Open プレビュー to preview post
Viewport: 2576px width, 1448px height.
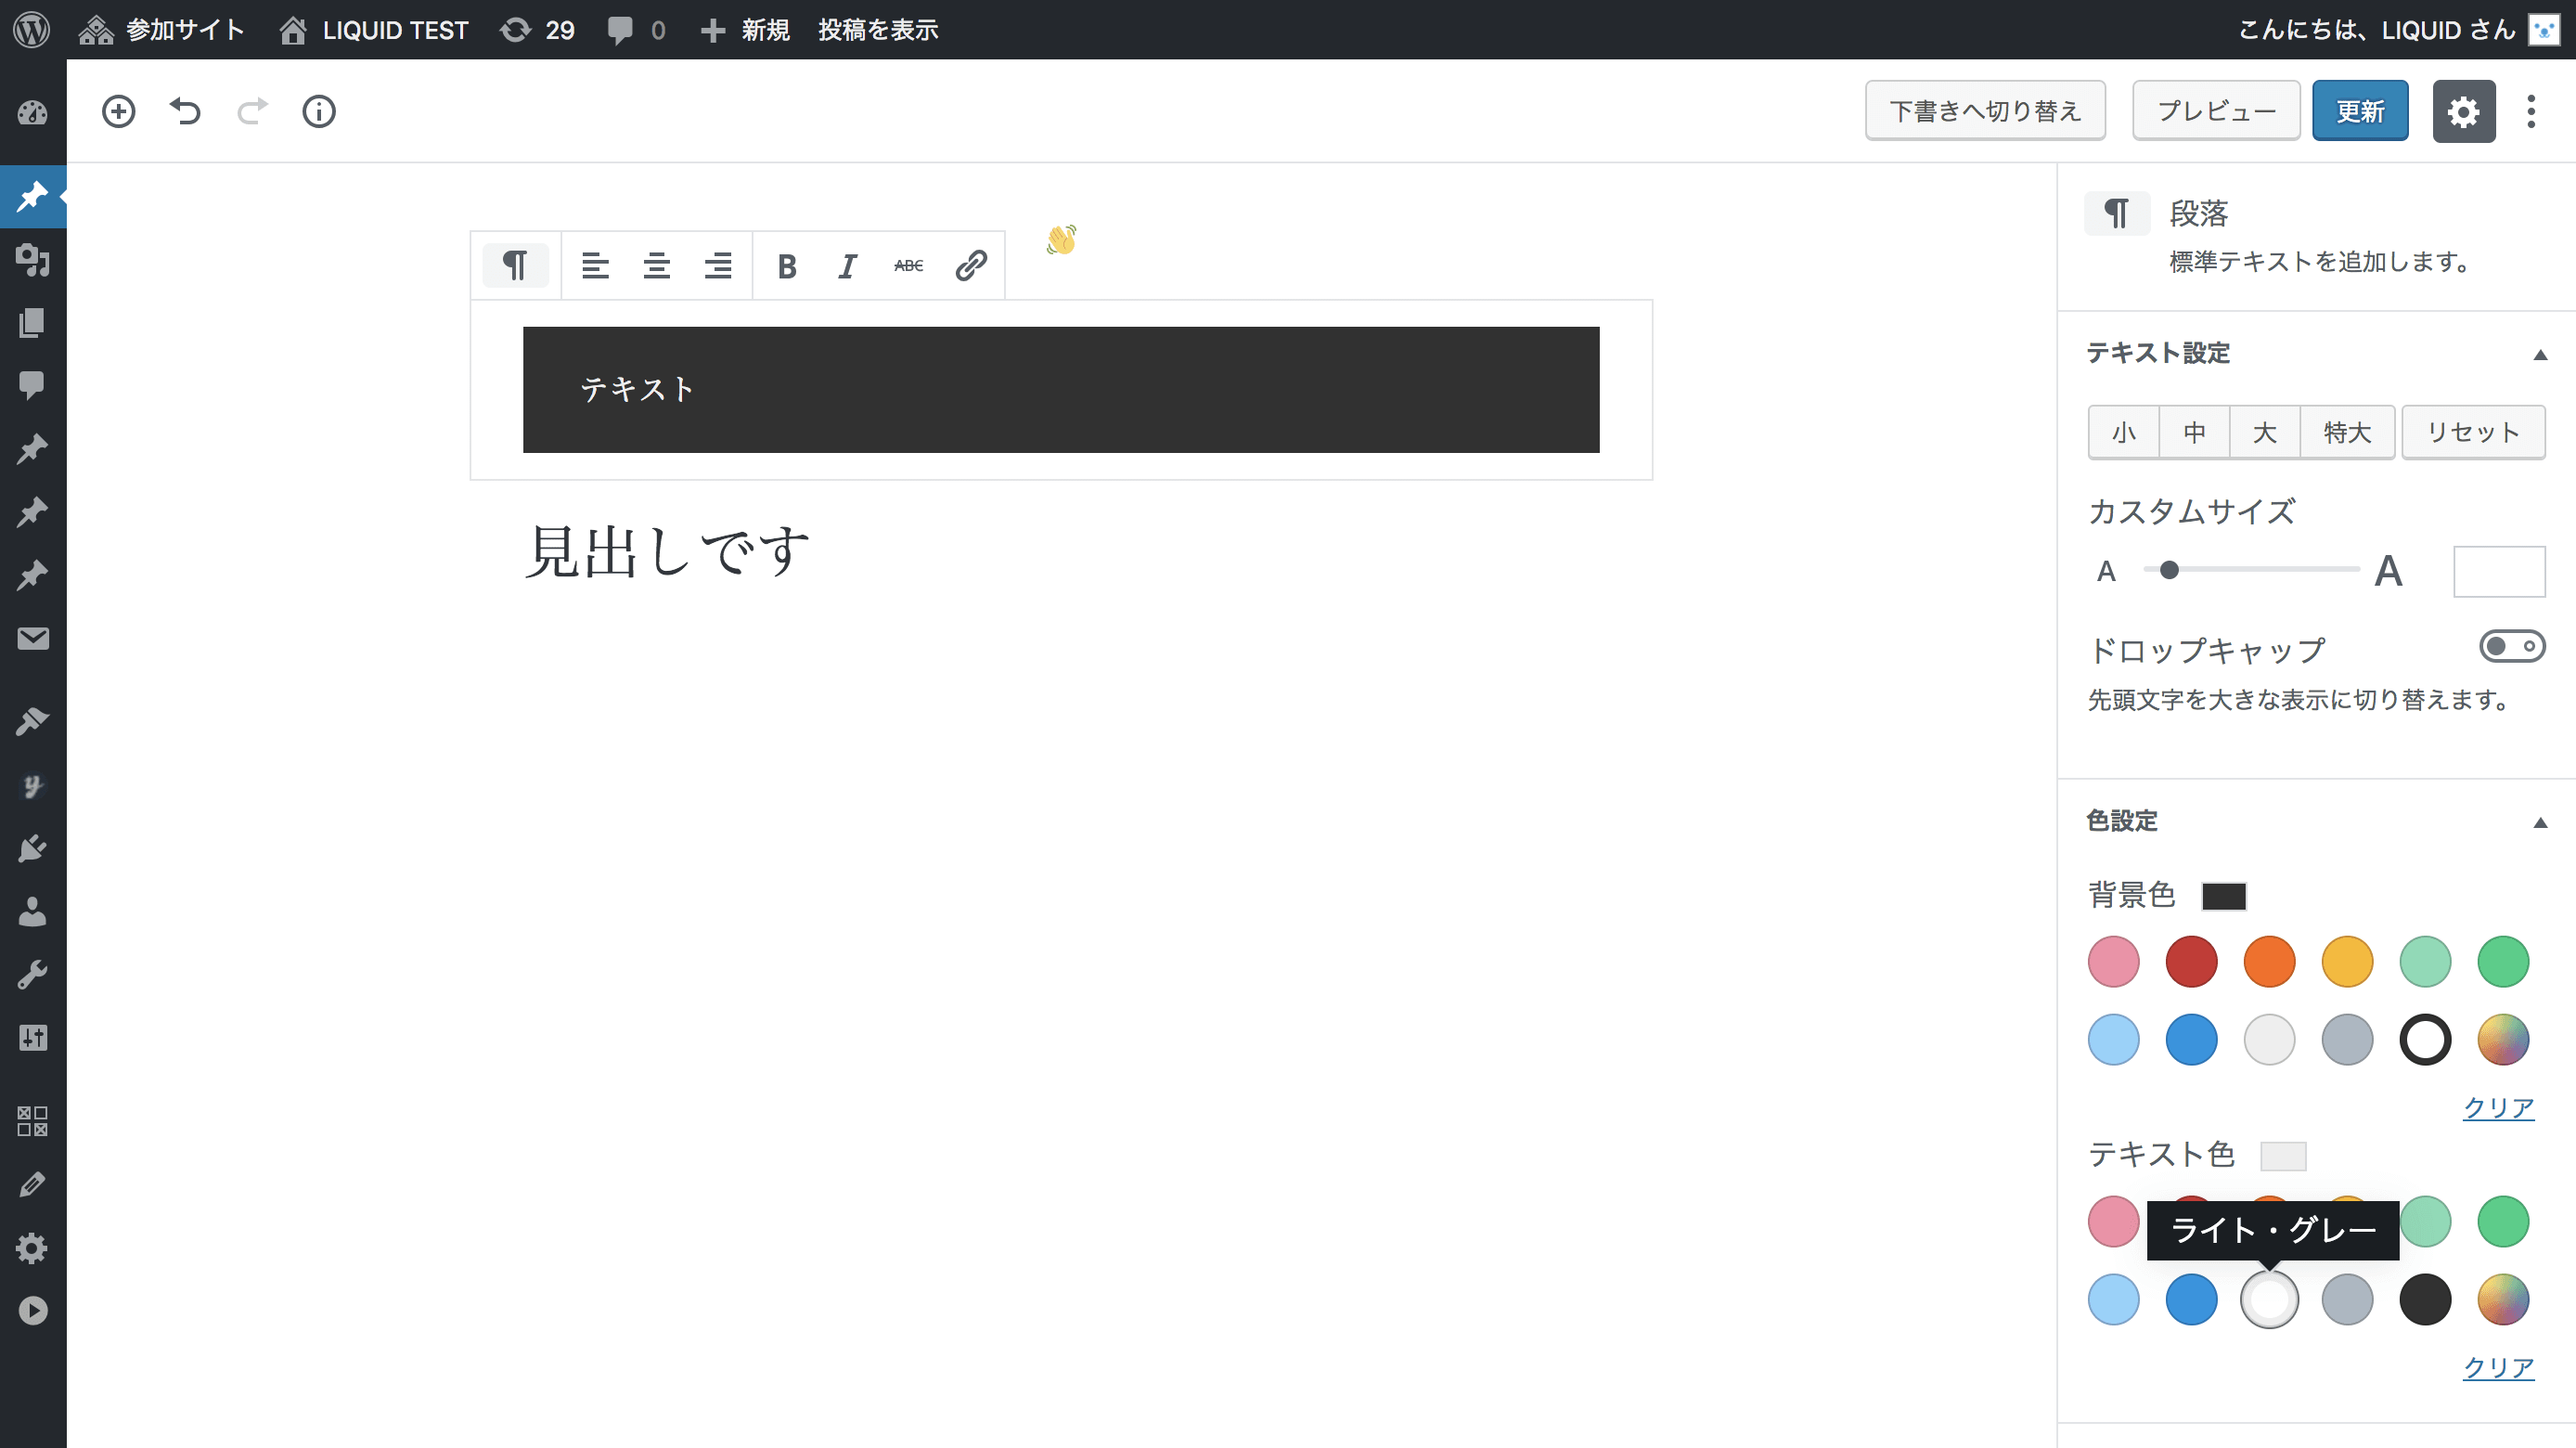(x=2217, y=110)
